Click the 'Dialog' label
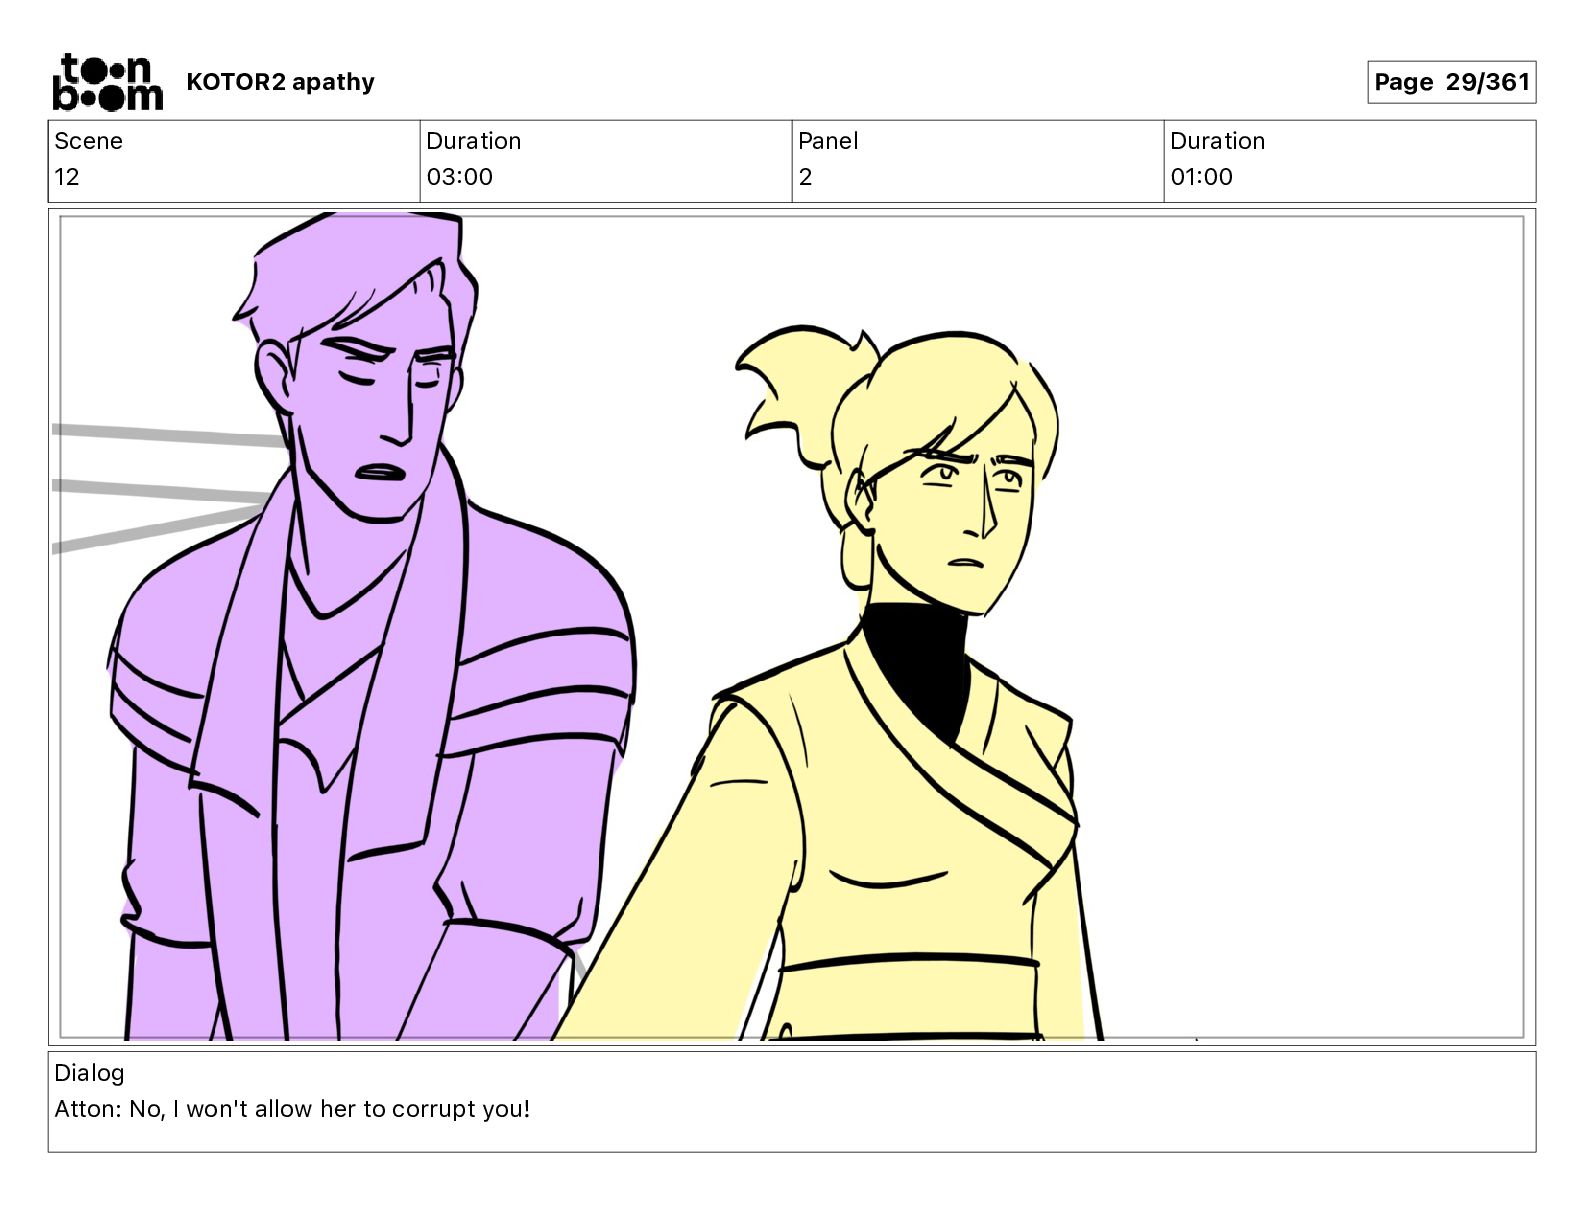1584x1224 pixels. point(89,1073)
